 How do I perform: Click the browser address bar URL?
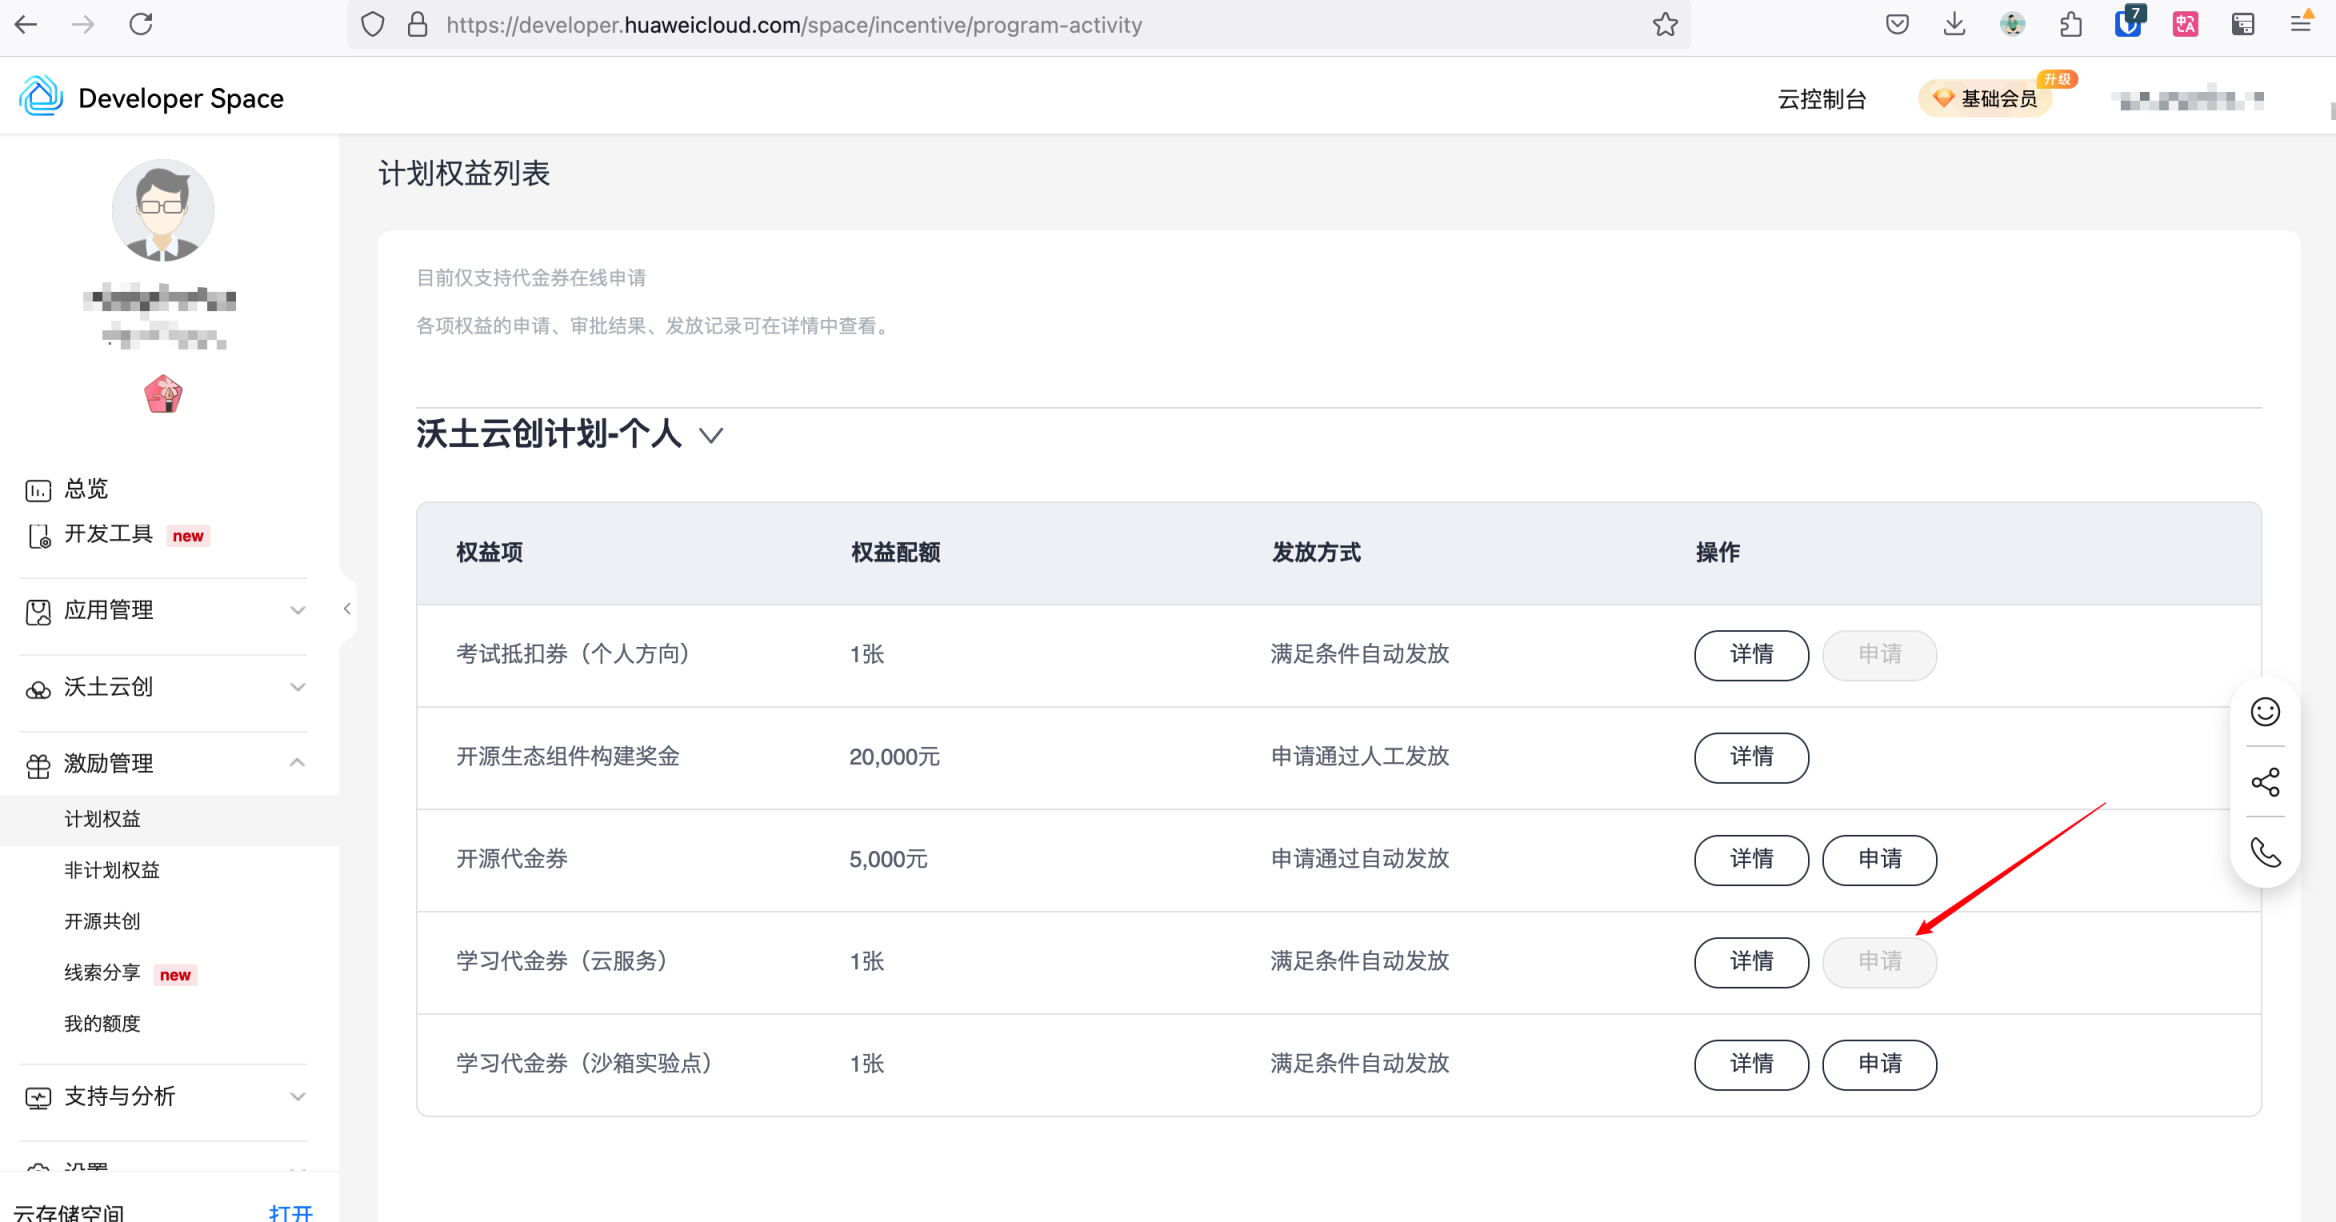pyautogui.click(x=794, y=25)
